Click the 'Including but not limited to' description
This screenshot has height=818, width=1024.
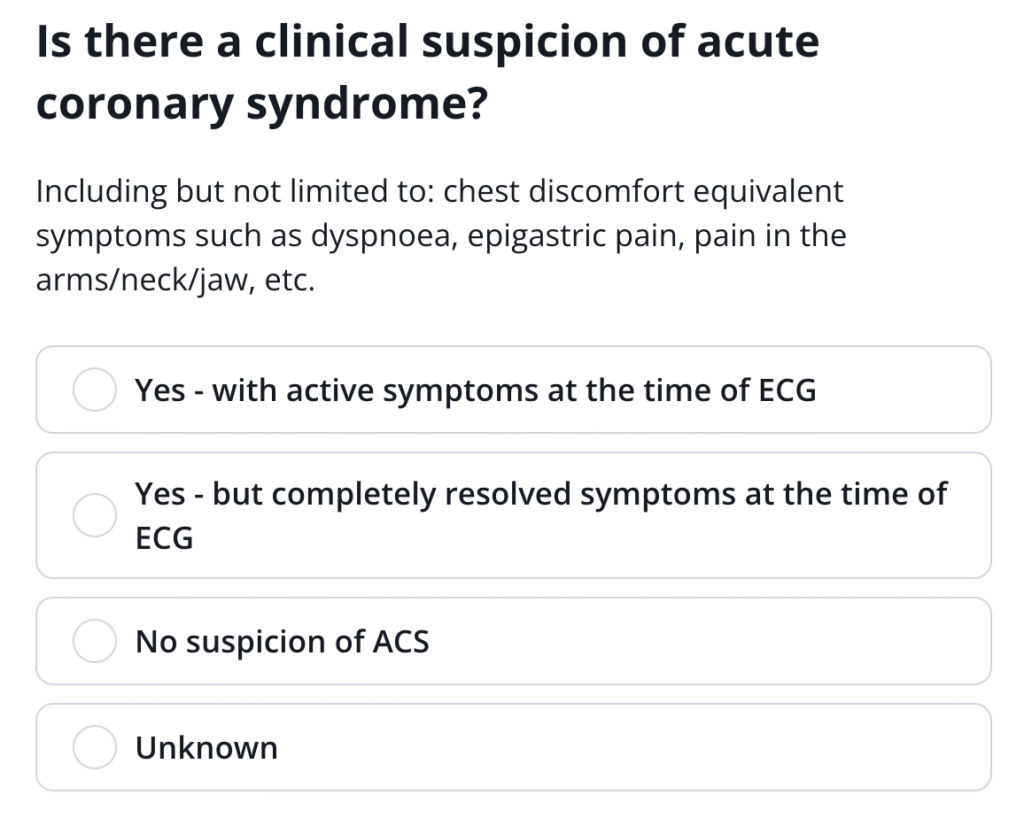point(440,236)
